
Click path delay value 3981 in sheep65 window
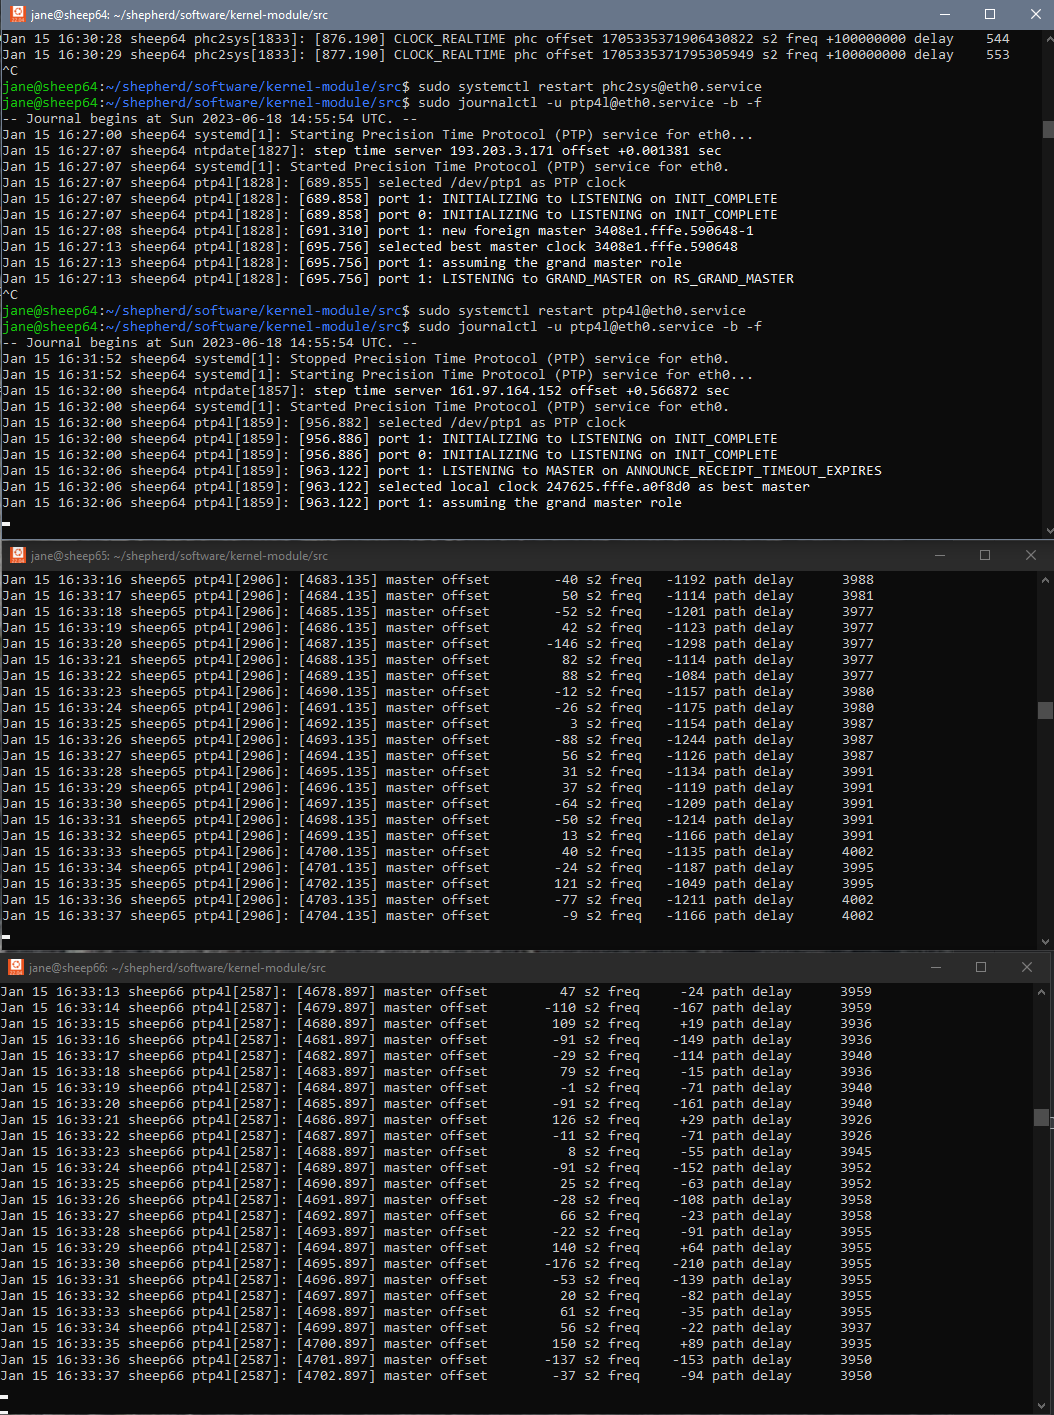858,596
